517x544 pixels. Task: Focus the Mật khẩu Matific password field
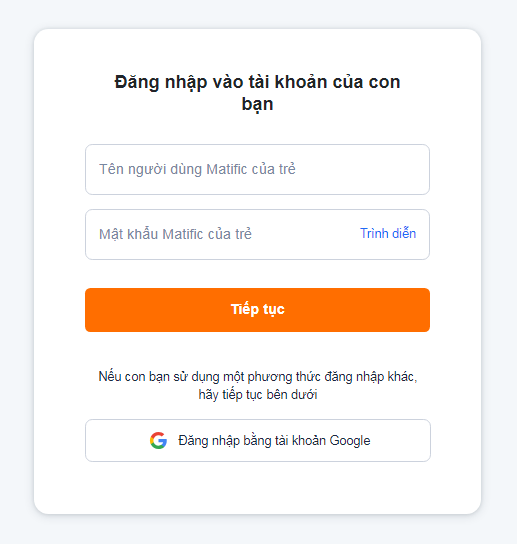[257, 235]
